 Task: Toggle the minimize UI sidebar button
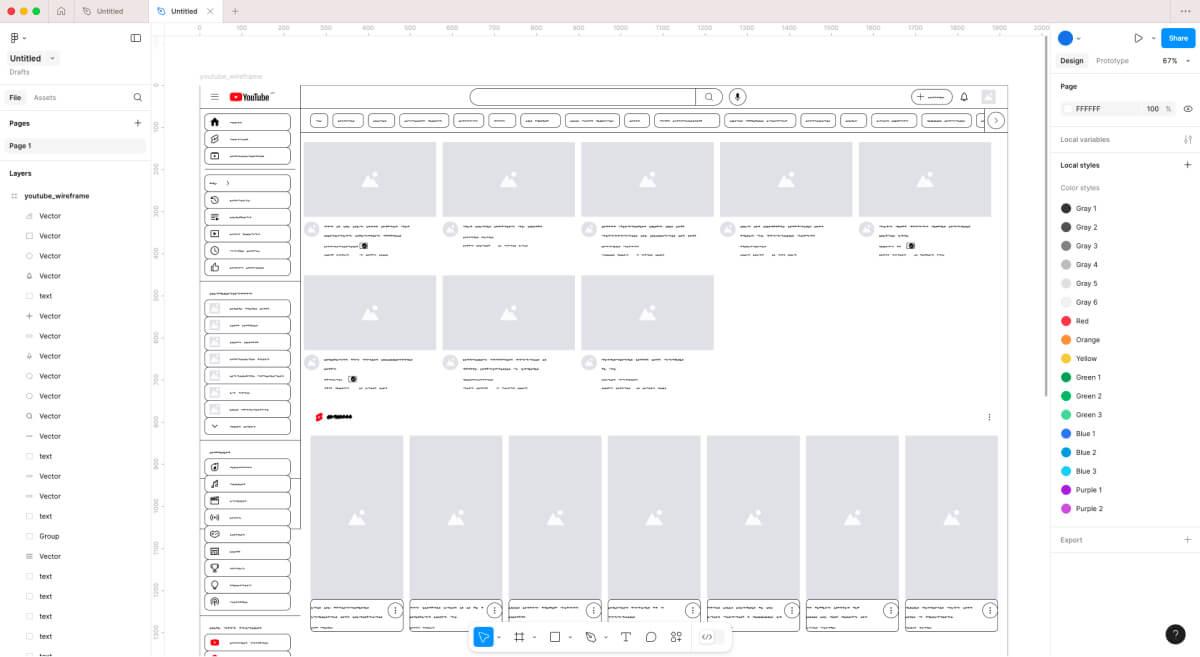tap(136, 38)
